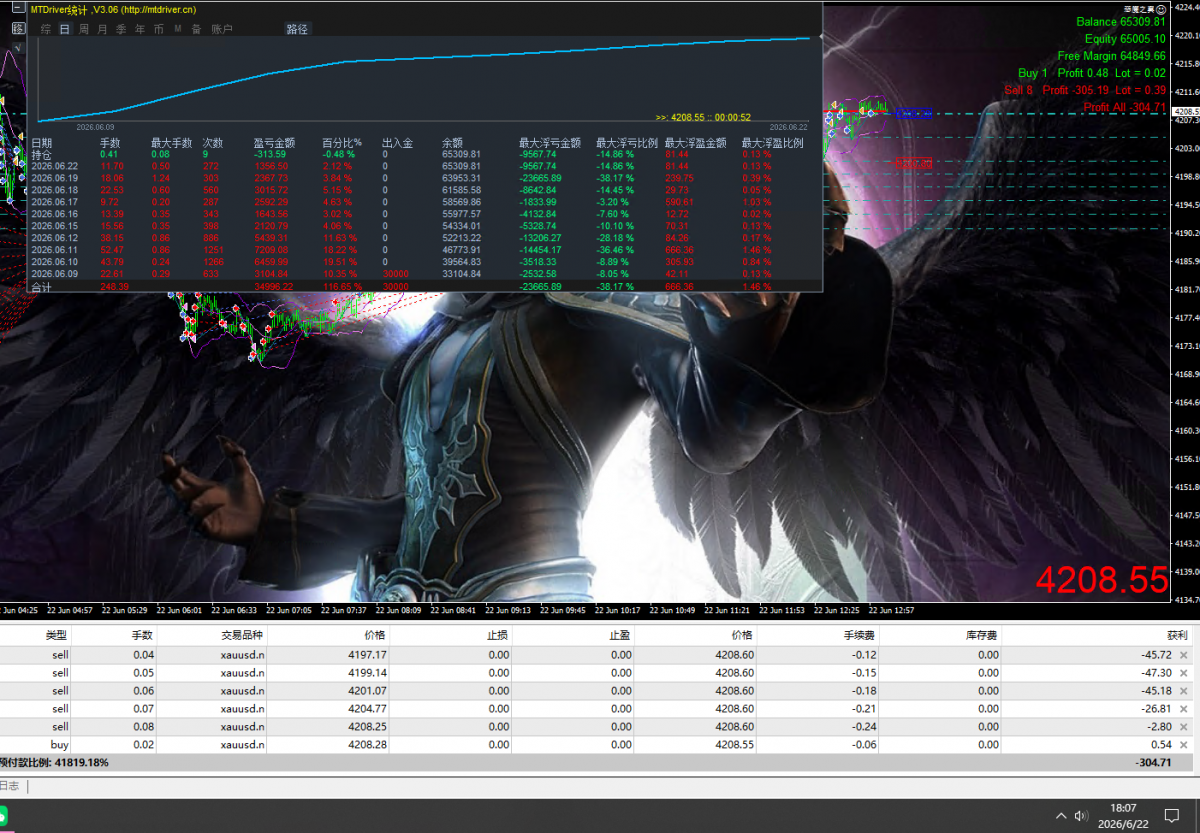Open the 账户 account tab

click(223, 29)
